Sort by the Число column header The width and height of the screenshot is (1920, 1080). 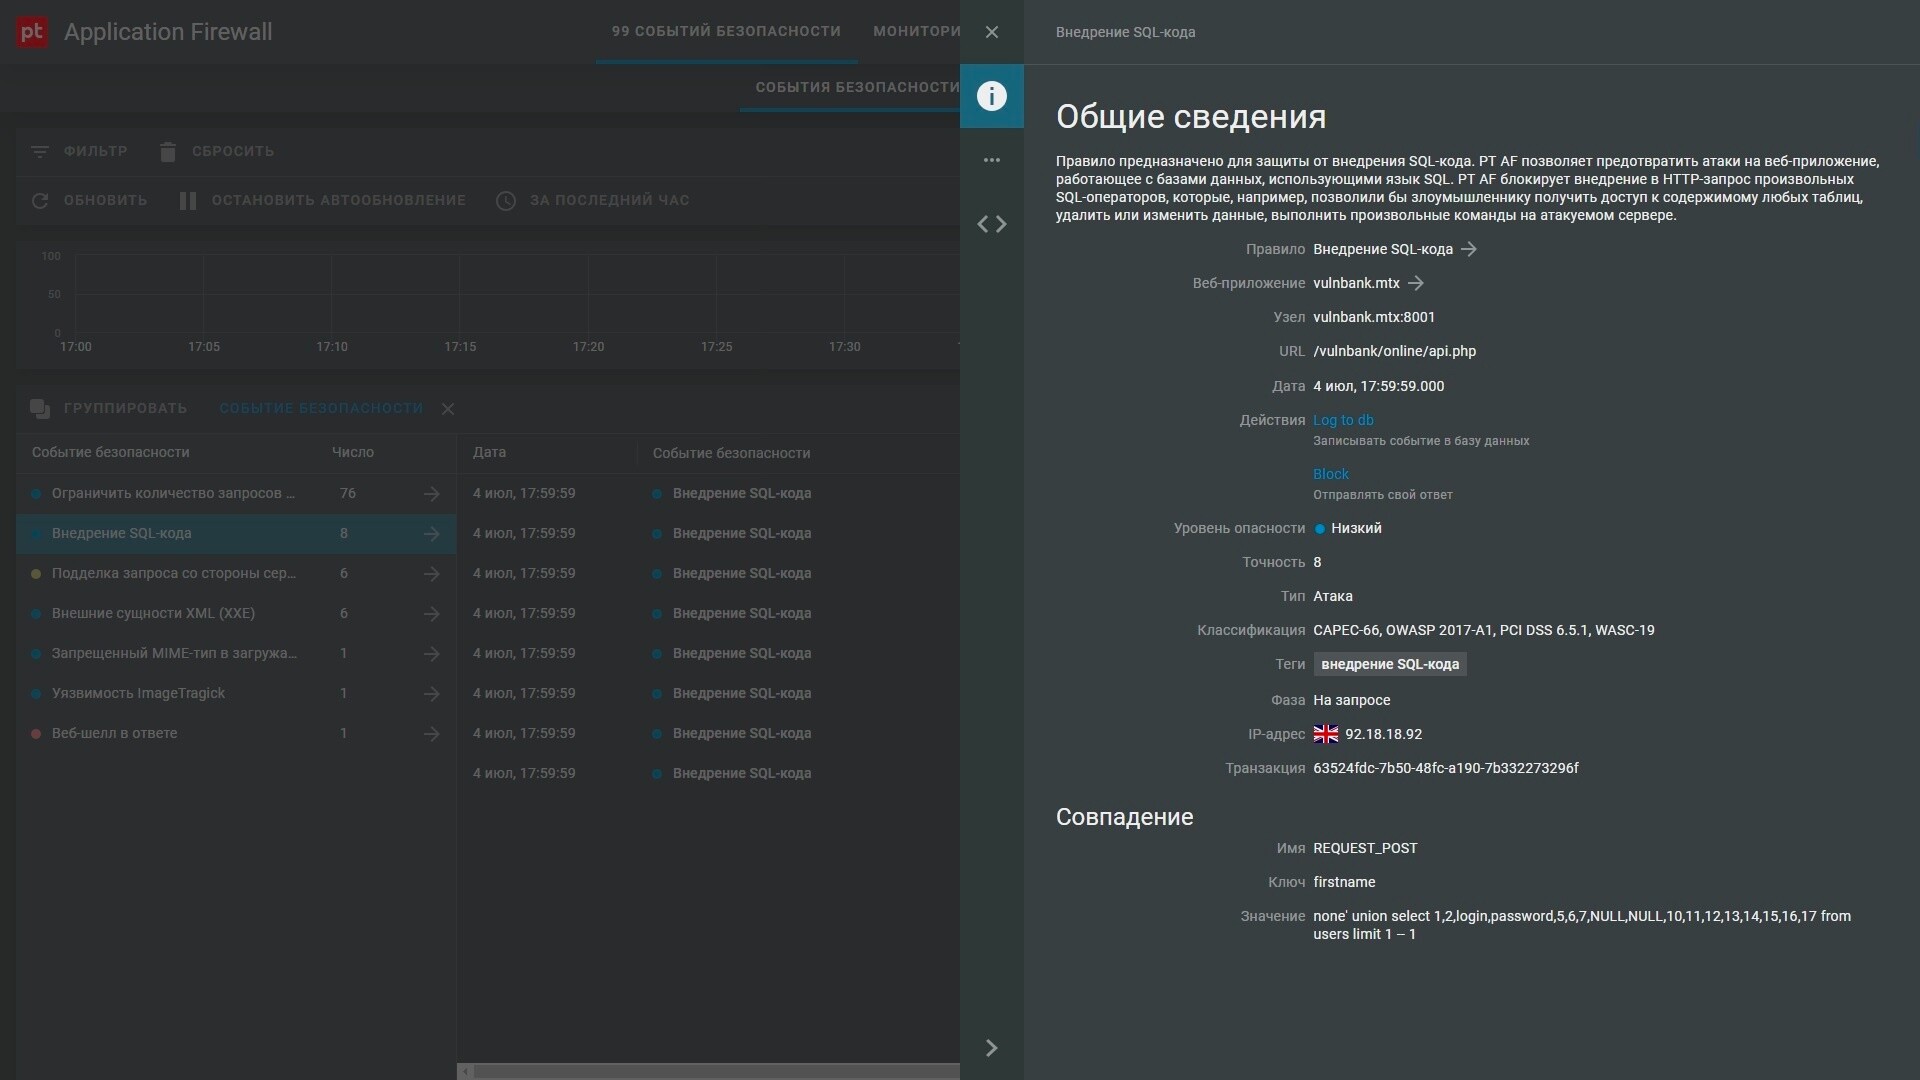(352, 452)
